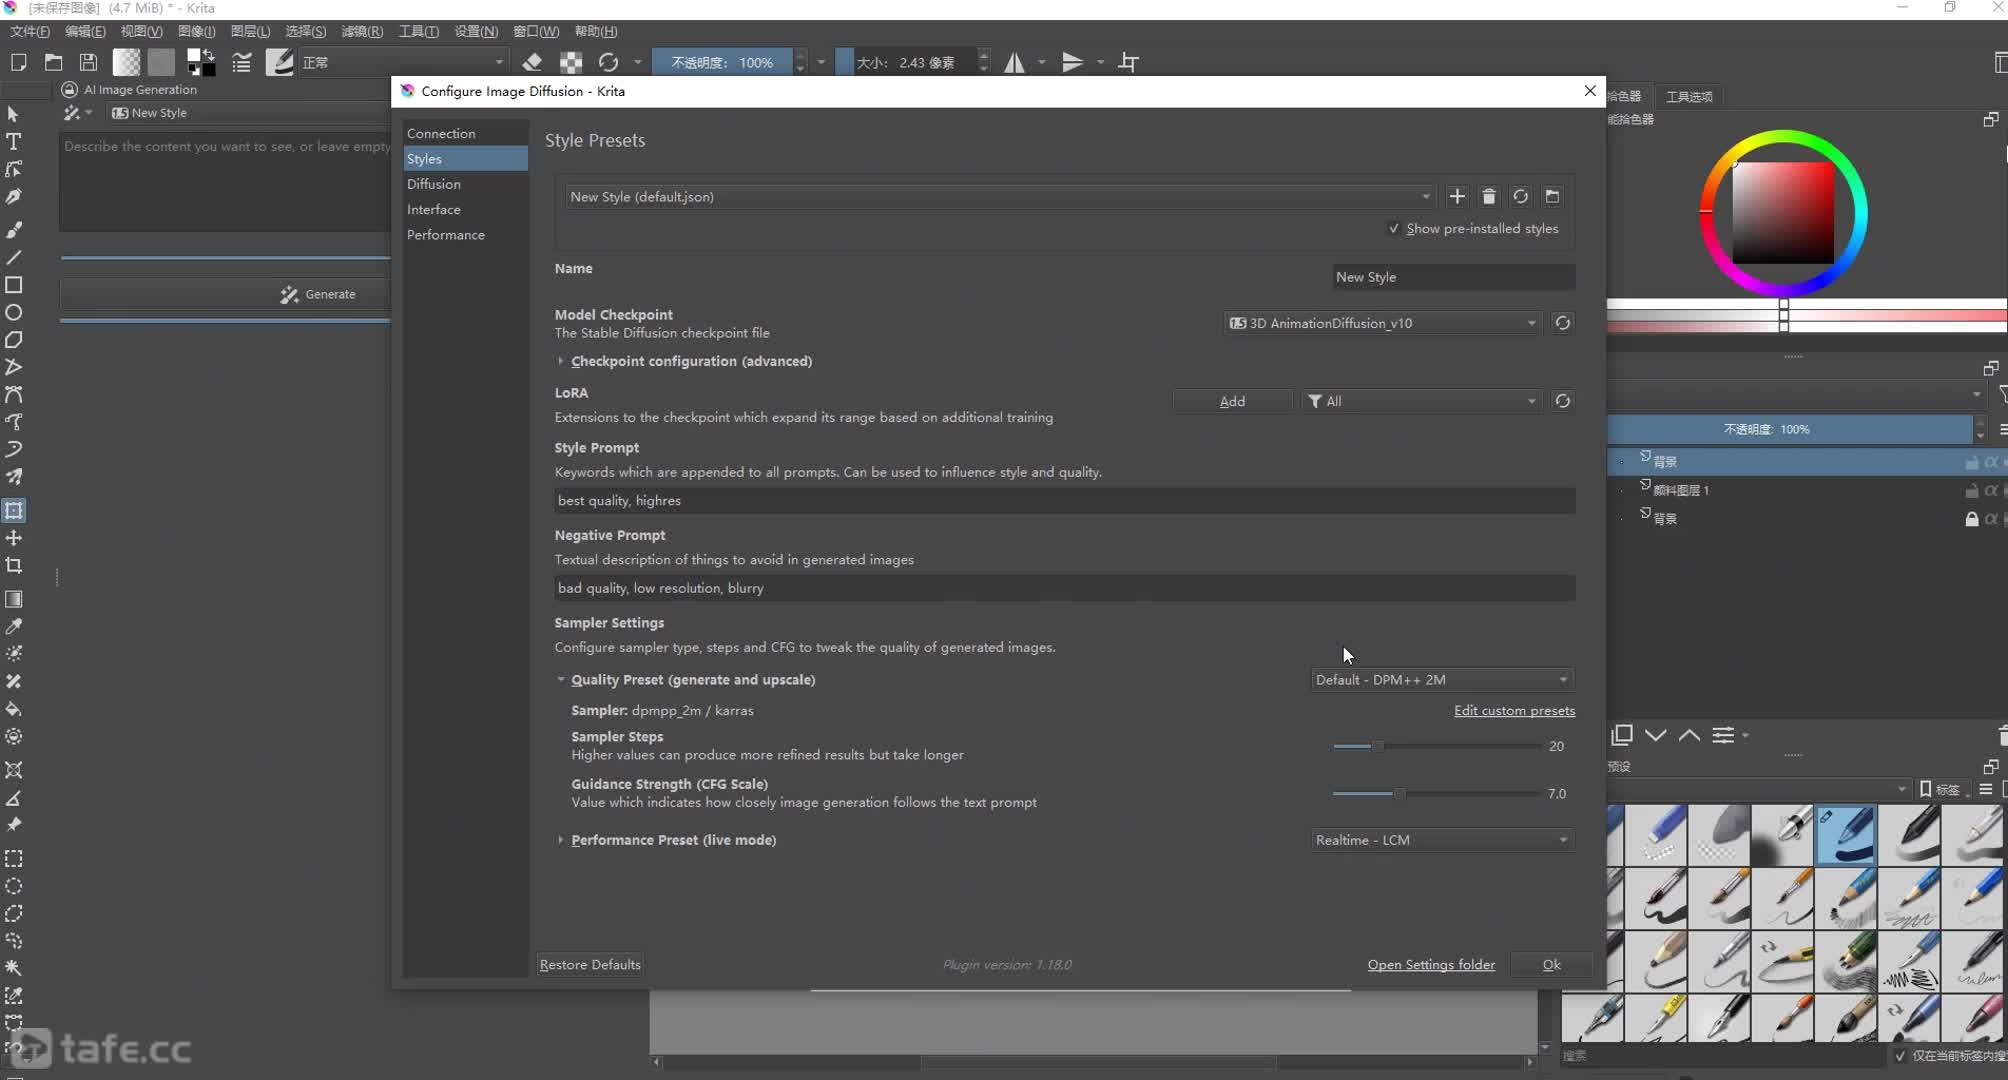
Task: Toggle Show pre-installed styles checkbox
Action: click(x=1394, y=229)
